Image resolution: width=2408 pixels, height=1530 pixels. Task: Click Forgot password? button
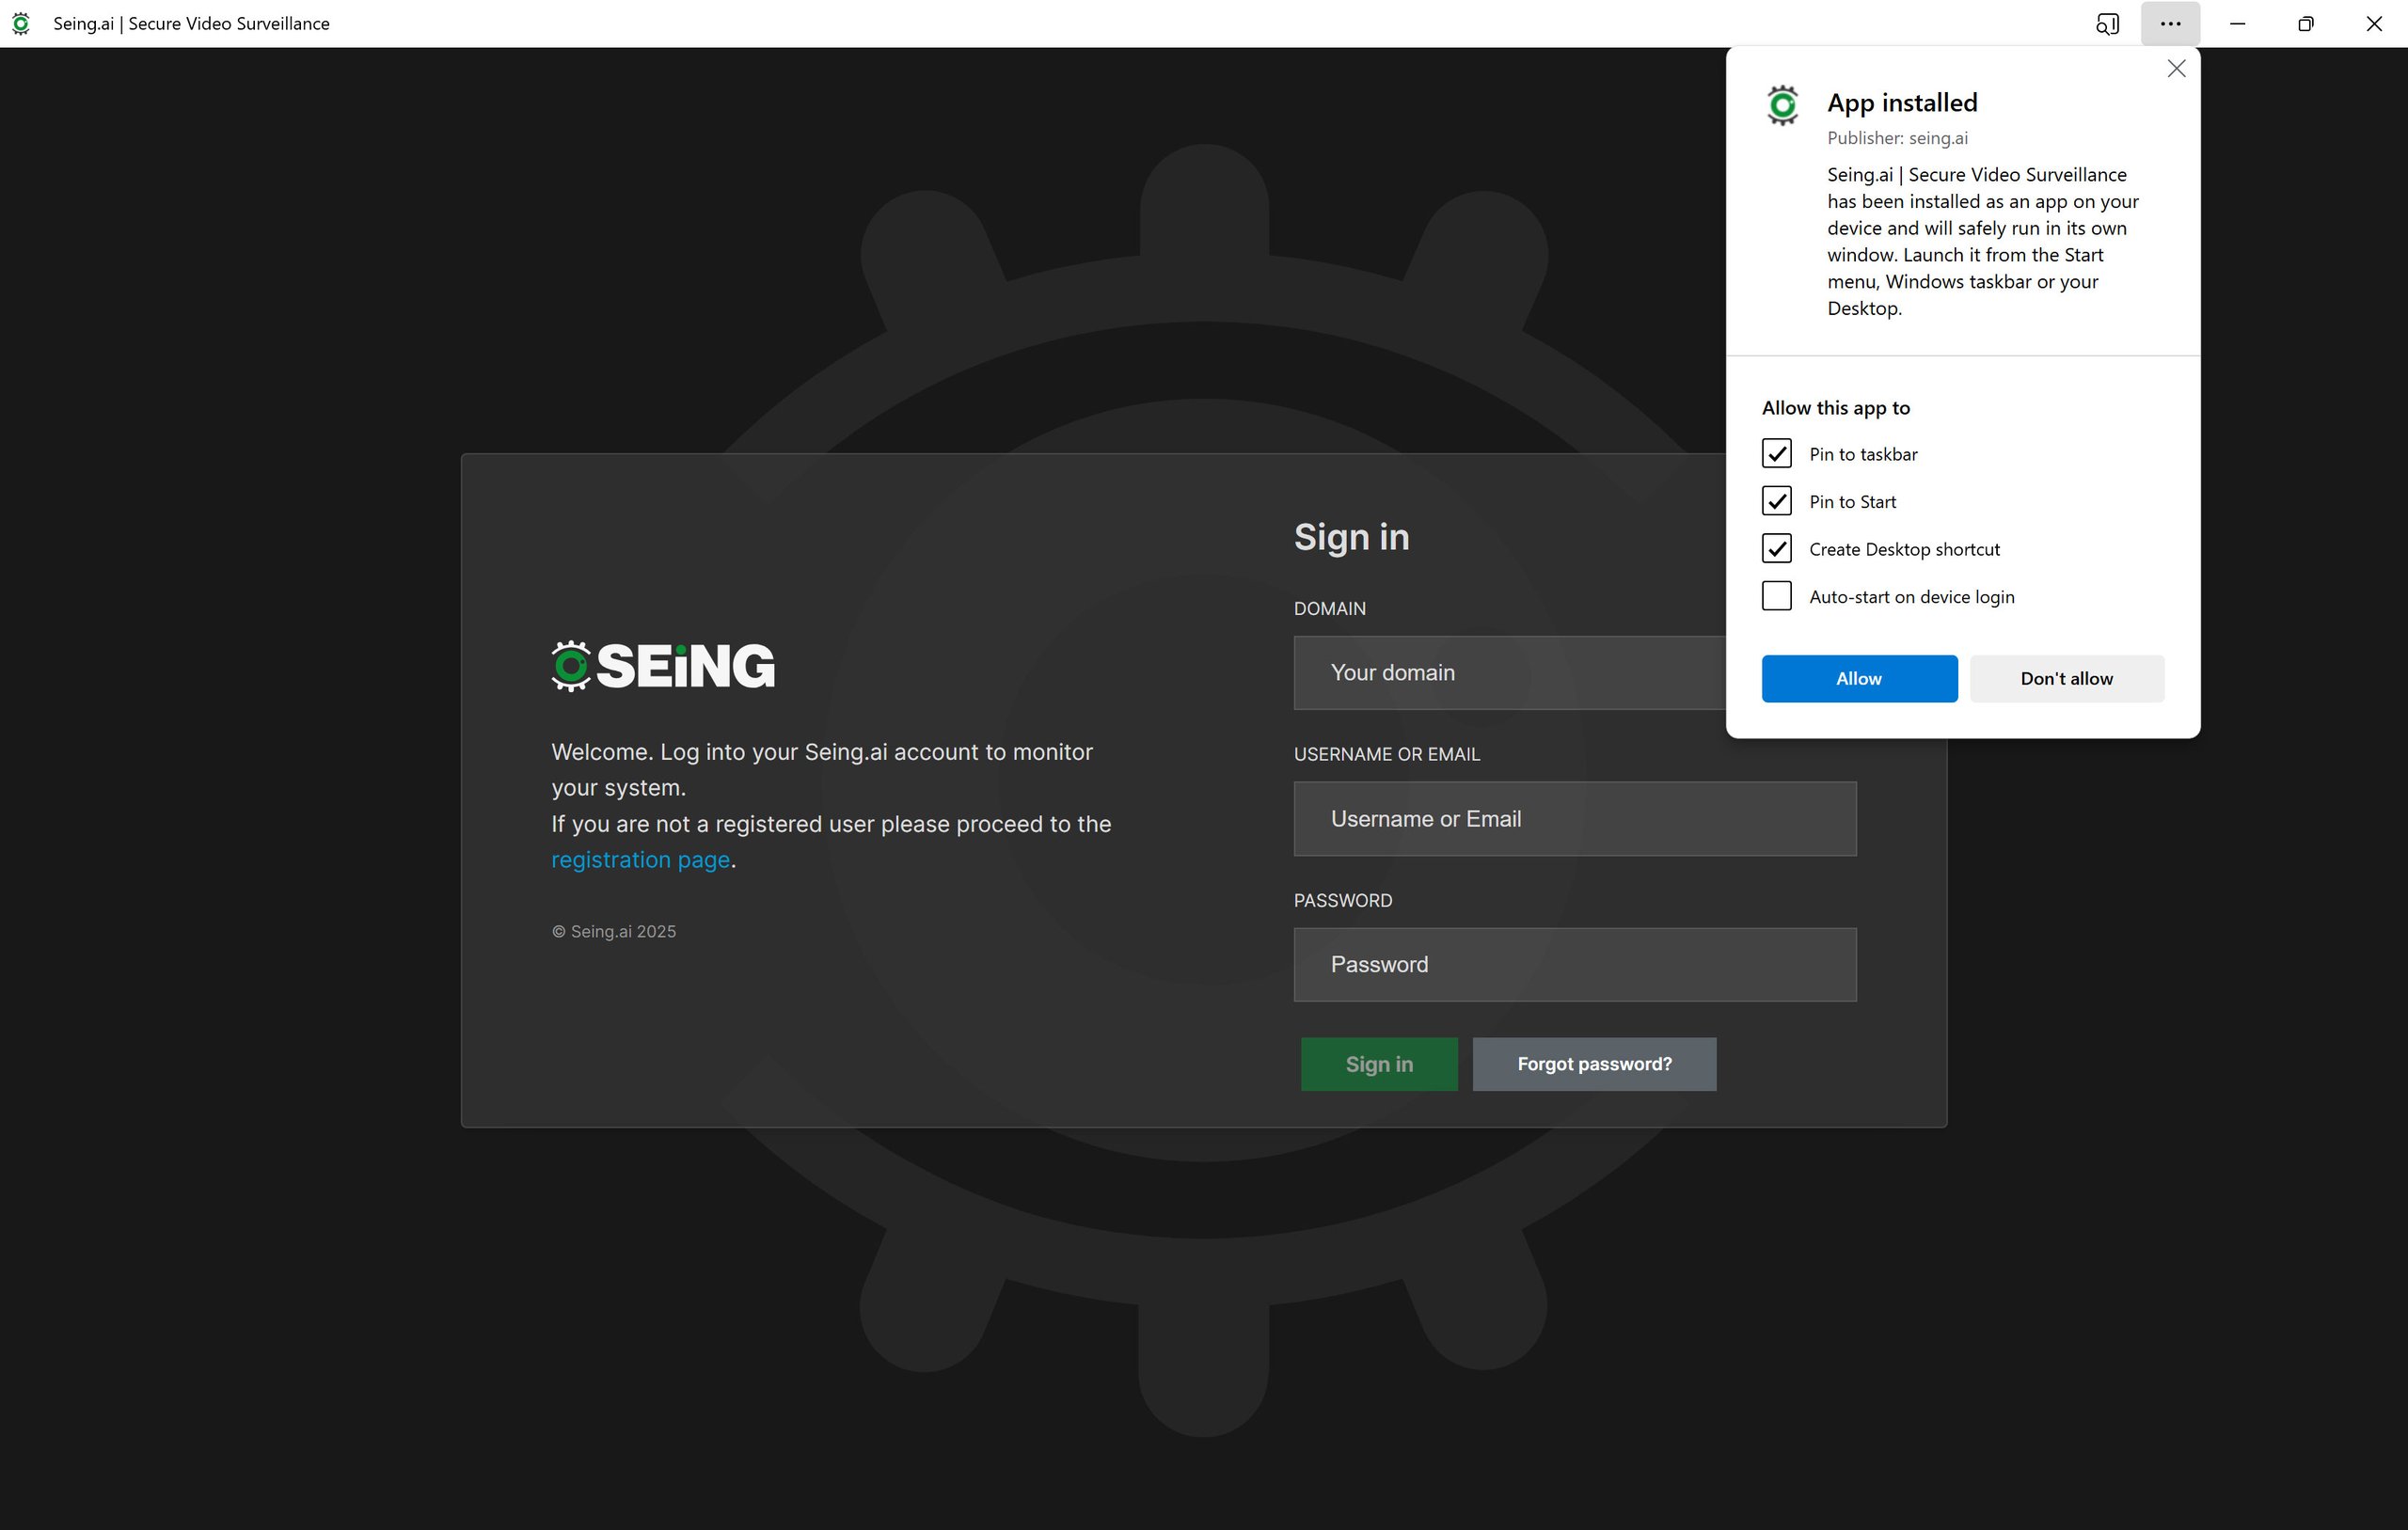(x=1593, y=1064)
